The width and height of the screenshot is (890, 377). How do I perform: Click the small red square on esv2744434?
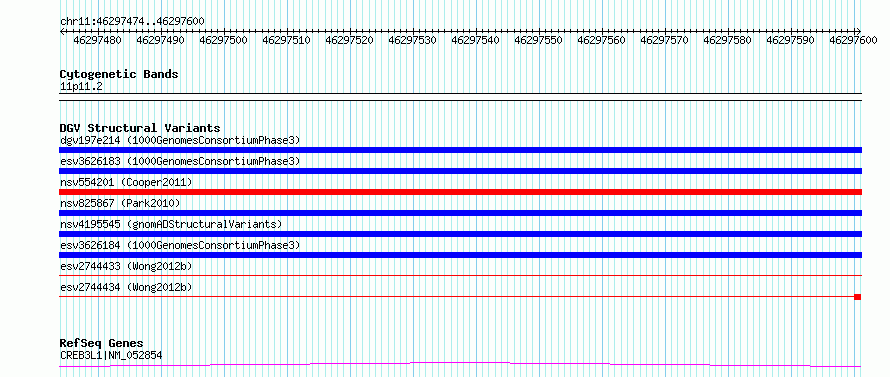[858, 297]
